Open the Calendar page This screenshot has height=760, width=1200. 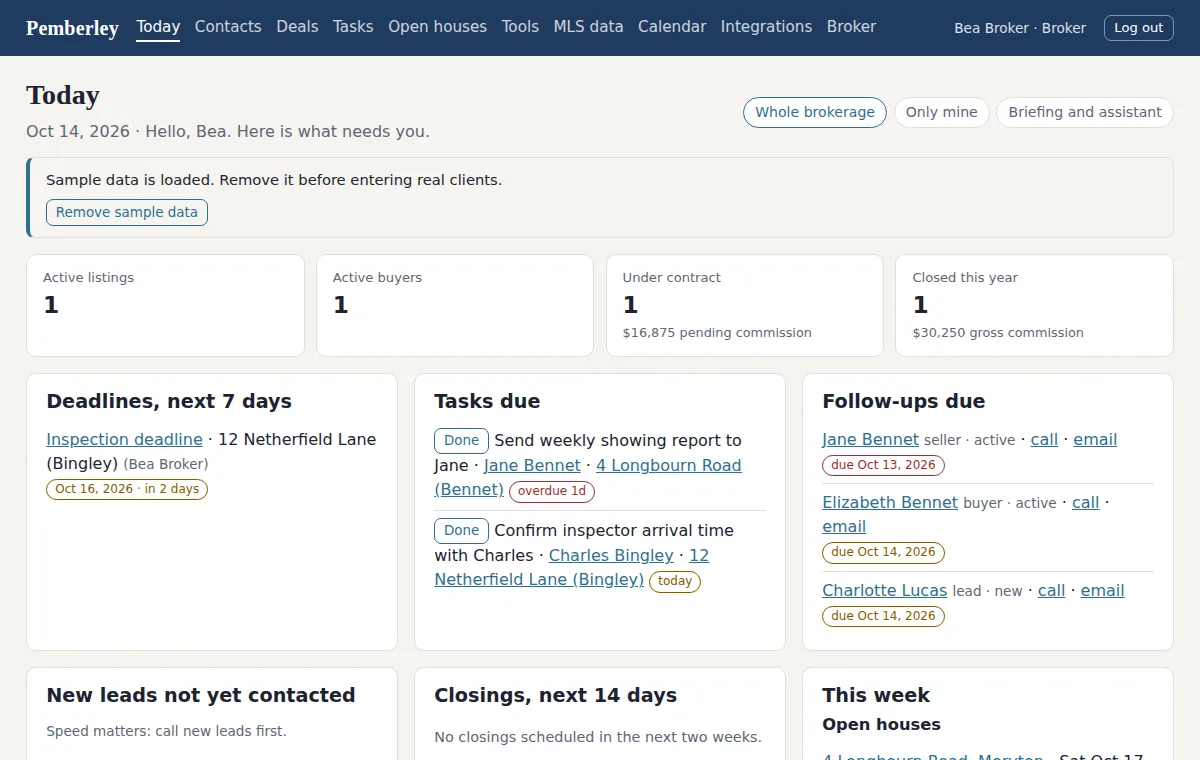(x=672, y=27)
